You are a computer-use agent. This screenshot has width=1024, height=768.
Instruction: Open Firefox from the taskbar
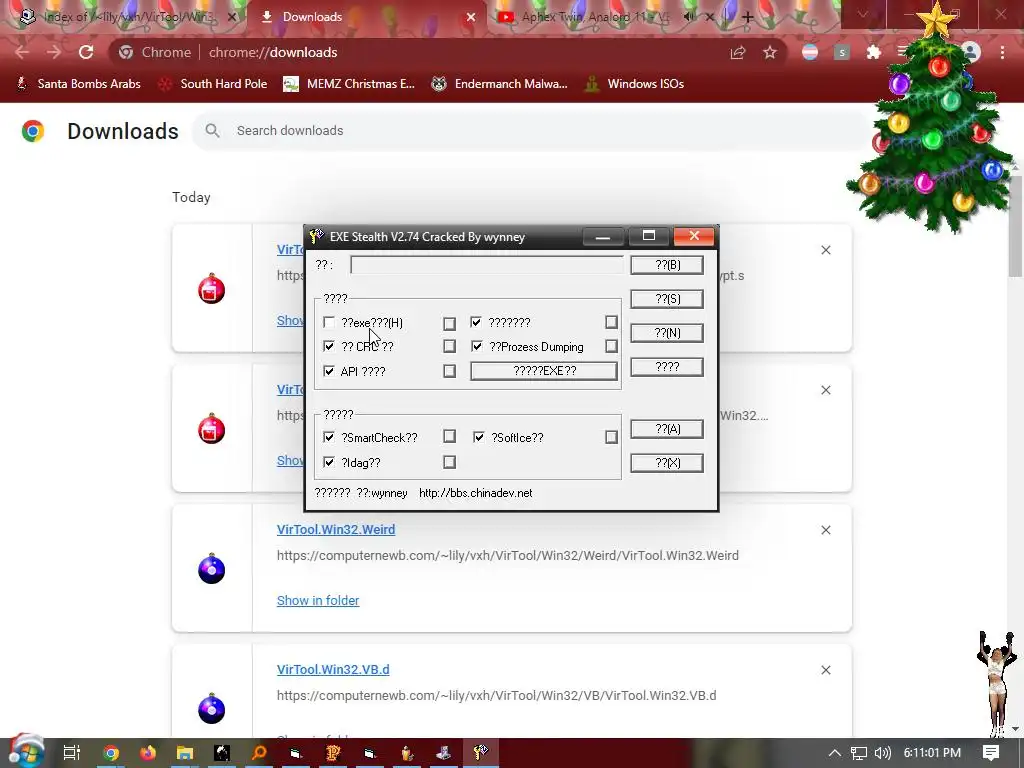pos(148,753)
